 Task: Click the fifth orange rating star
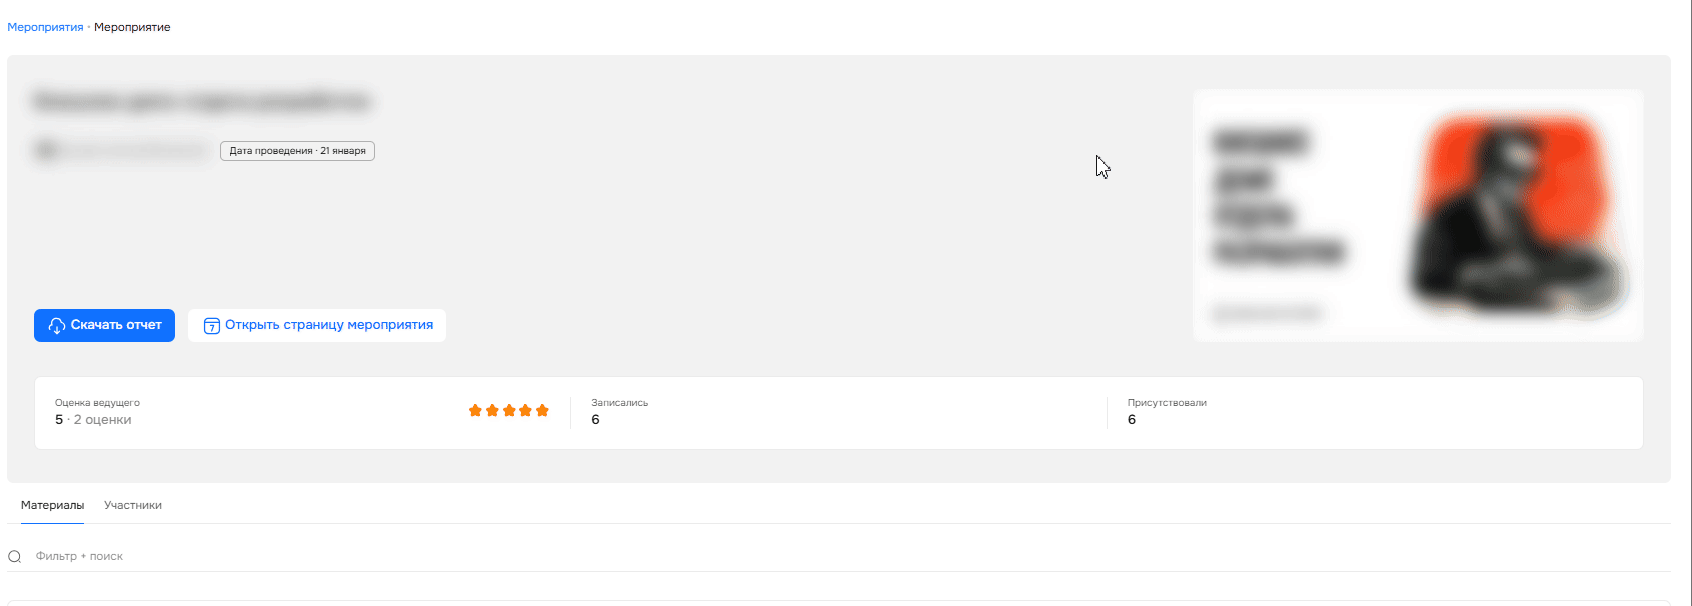click(x=542, y=410)
